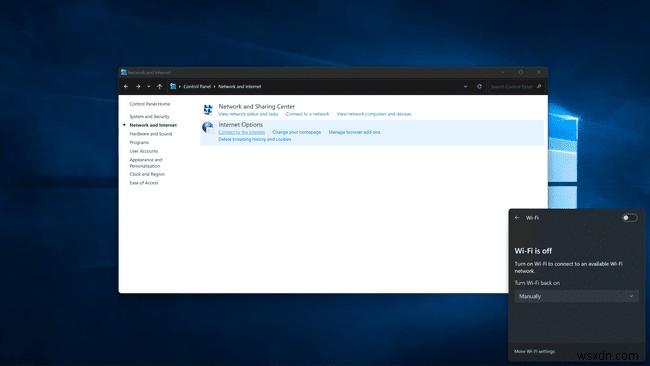650x366 pixels.
Task: Expand the address bar history dropdown
Action: (x=466, y=87)
